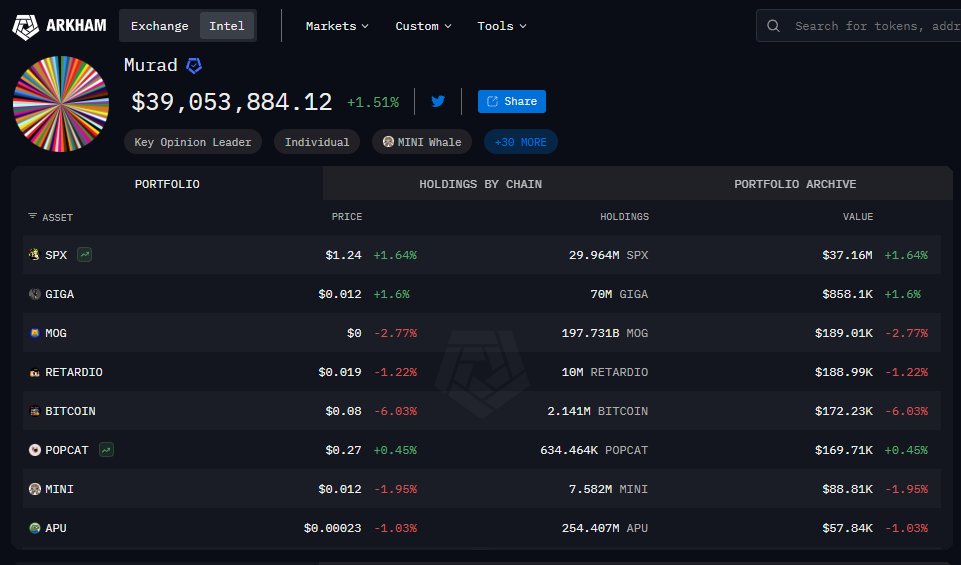The height and width of the screenshot is (565, 961).
Task: Click the Share button
Action: (512, 101)
